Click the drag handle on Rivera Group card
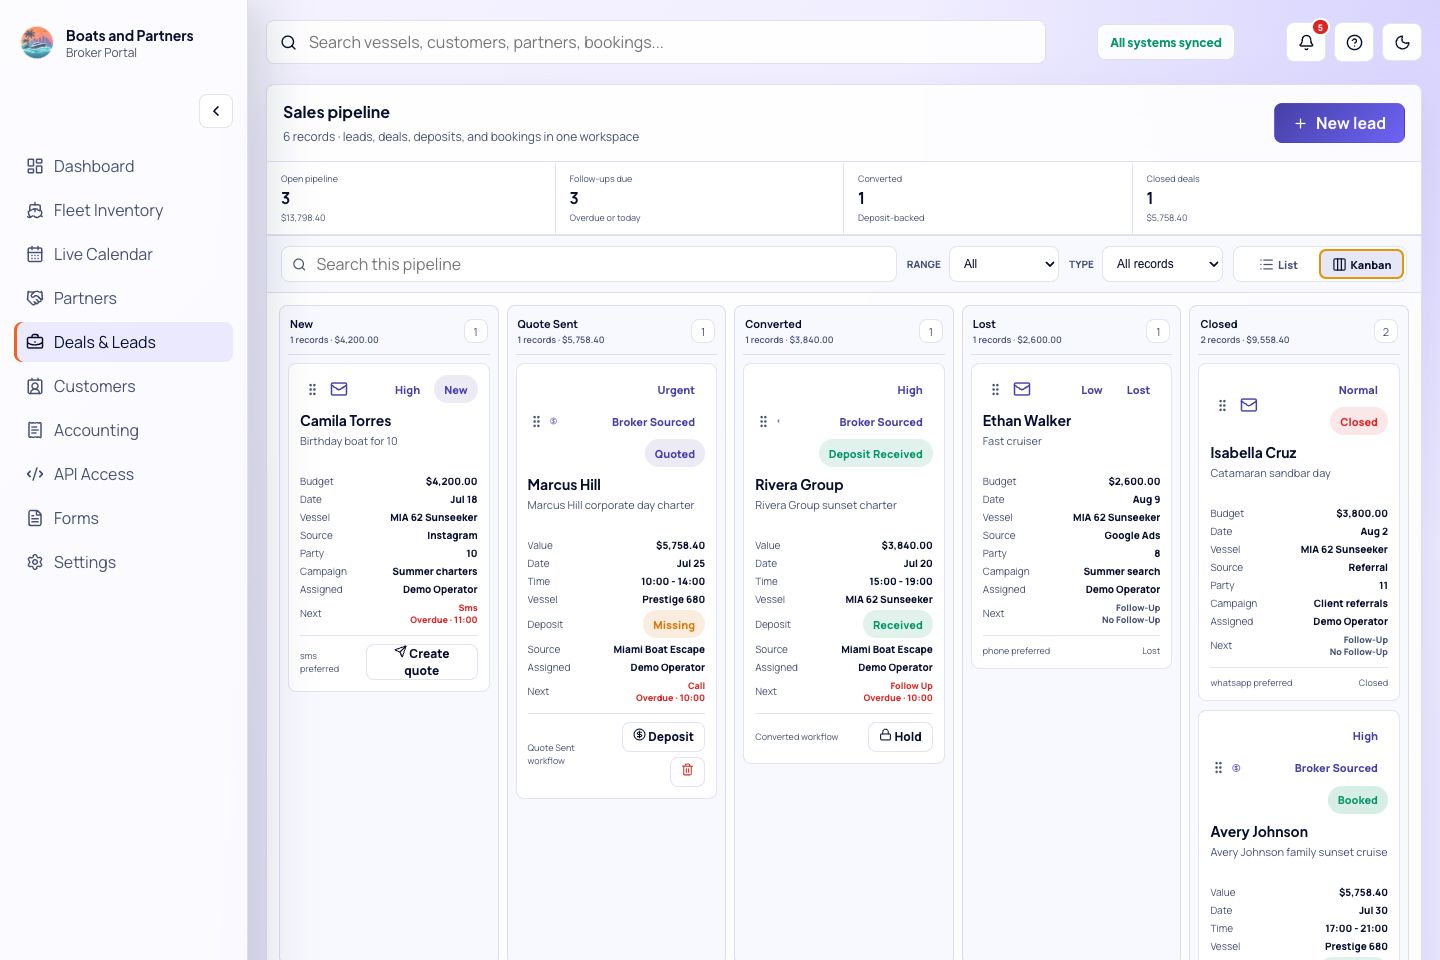The width and height of the screenshot is (1440, 960). point(763,422)
